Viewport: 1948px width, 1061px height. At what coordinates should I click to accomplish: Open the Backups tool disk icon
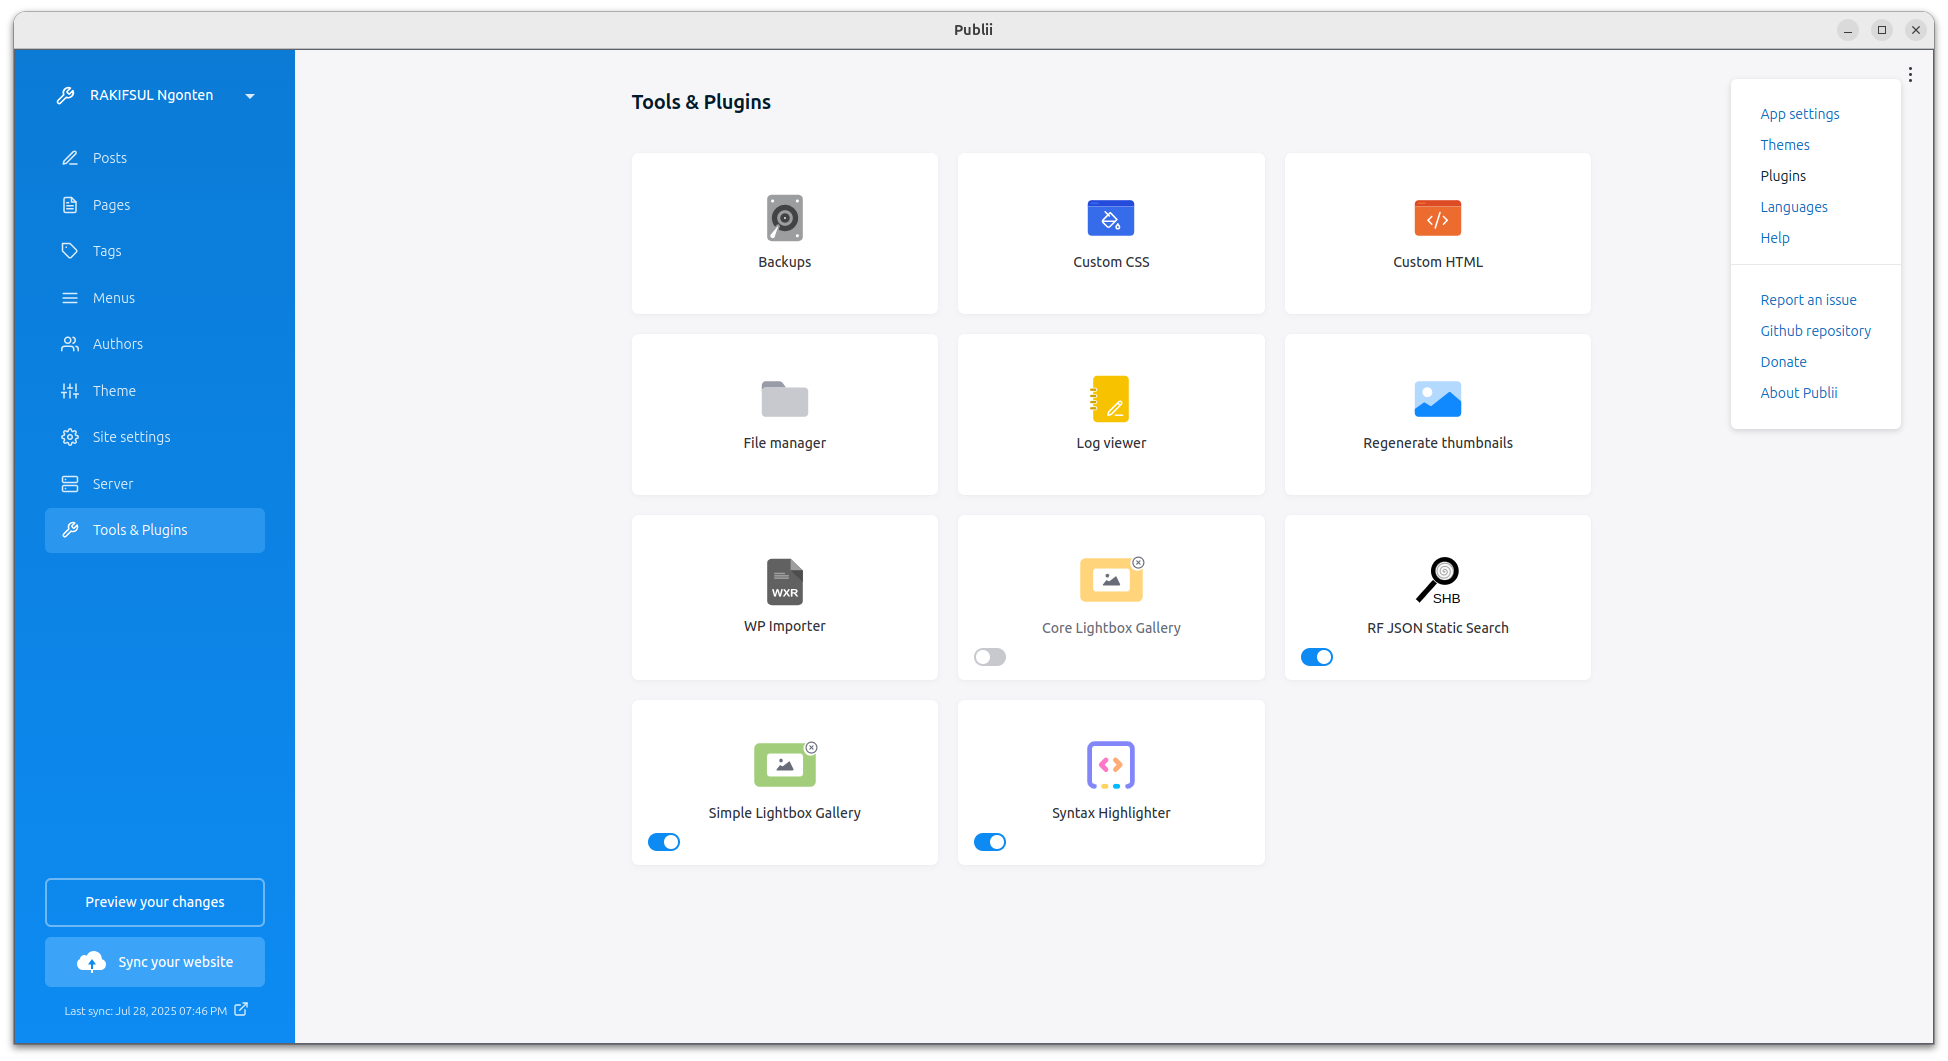click(784, 218)
